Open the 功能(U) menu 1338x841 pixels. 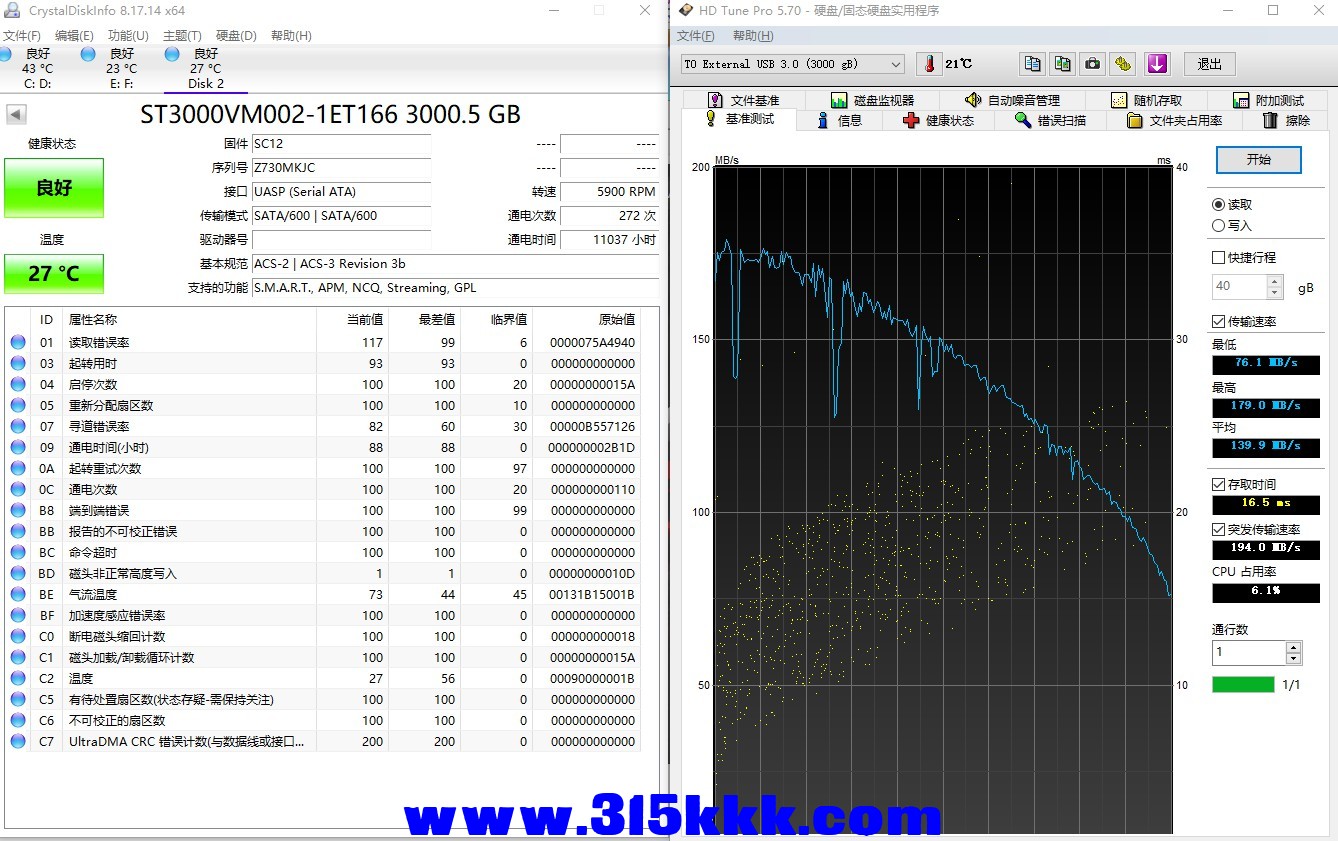point(128,35)
